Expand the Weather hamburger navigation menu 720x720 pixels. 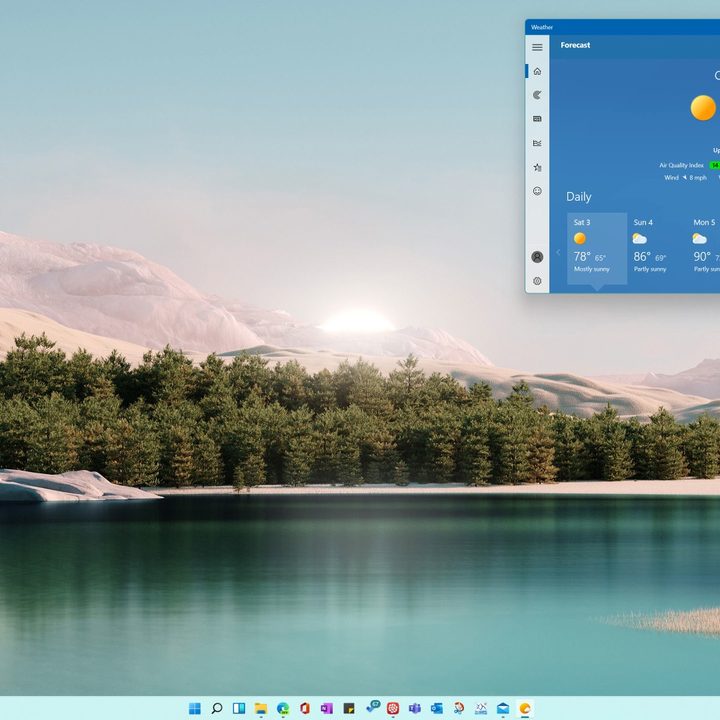pos(537,47)
